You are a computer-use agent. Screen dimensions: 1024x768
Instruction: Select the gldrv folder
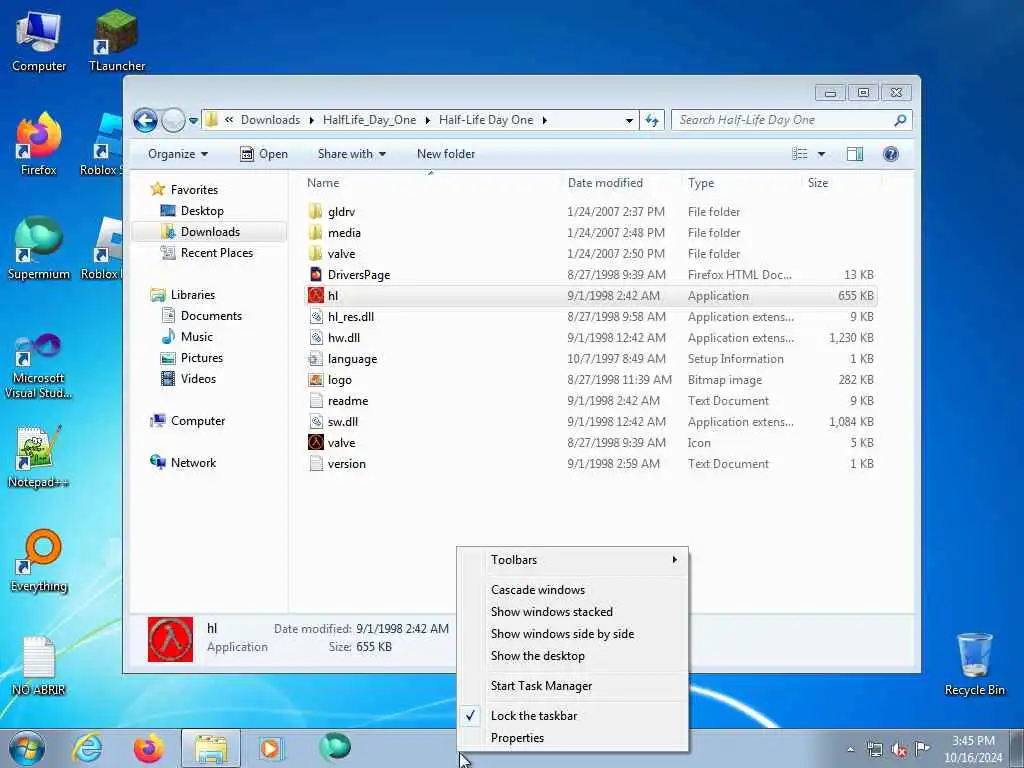coord(591,212)
